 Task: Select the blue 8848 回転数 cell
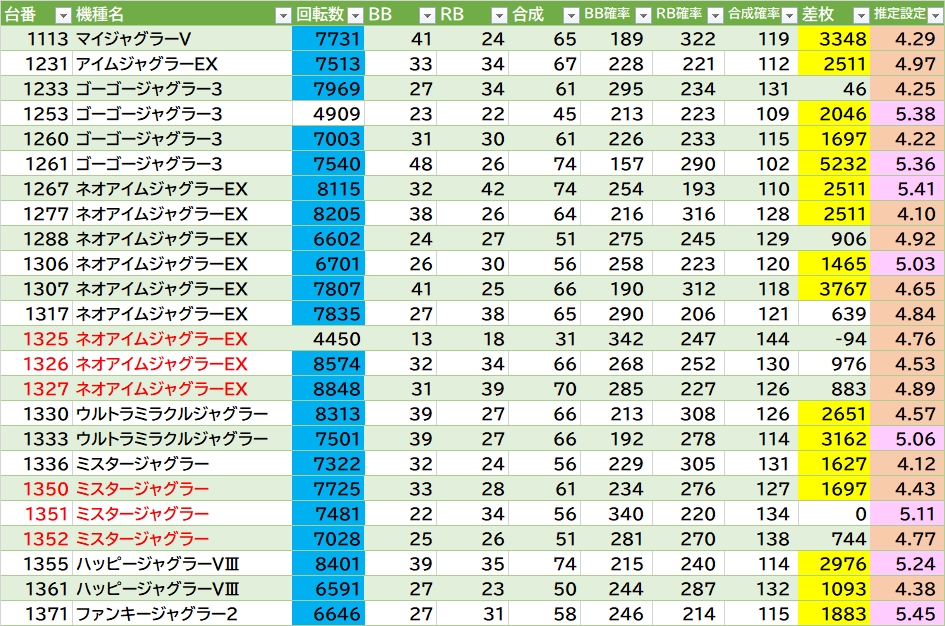(x=328, y=389)
